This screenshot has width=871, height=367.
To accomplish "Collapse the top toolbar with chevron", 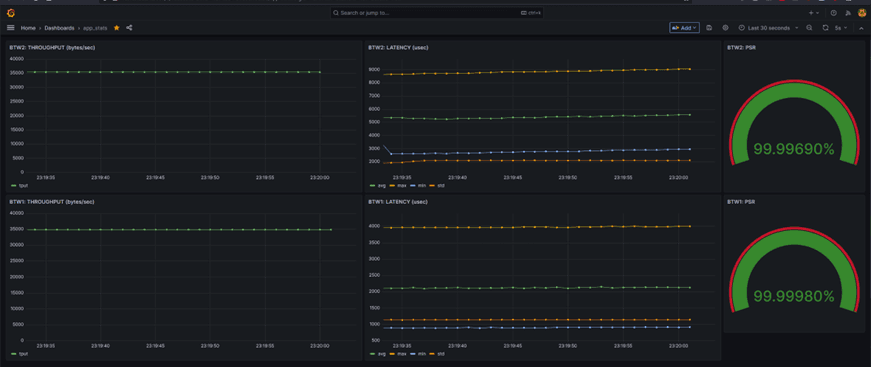I will point(861,28).
